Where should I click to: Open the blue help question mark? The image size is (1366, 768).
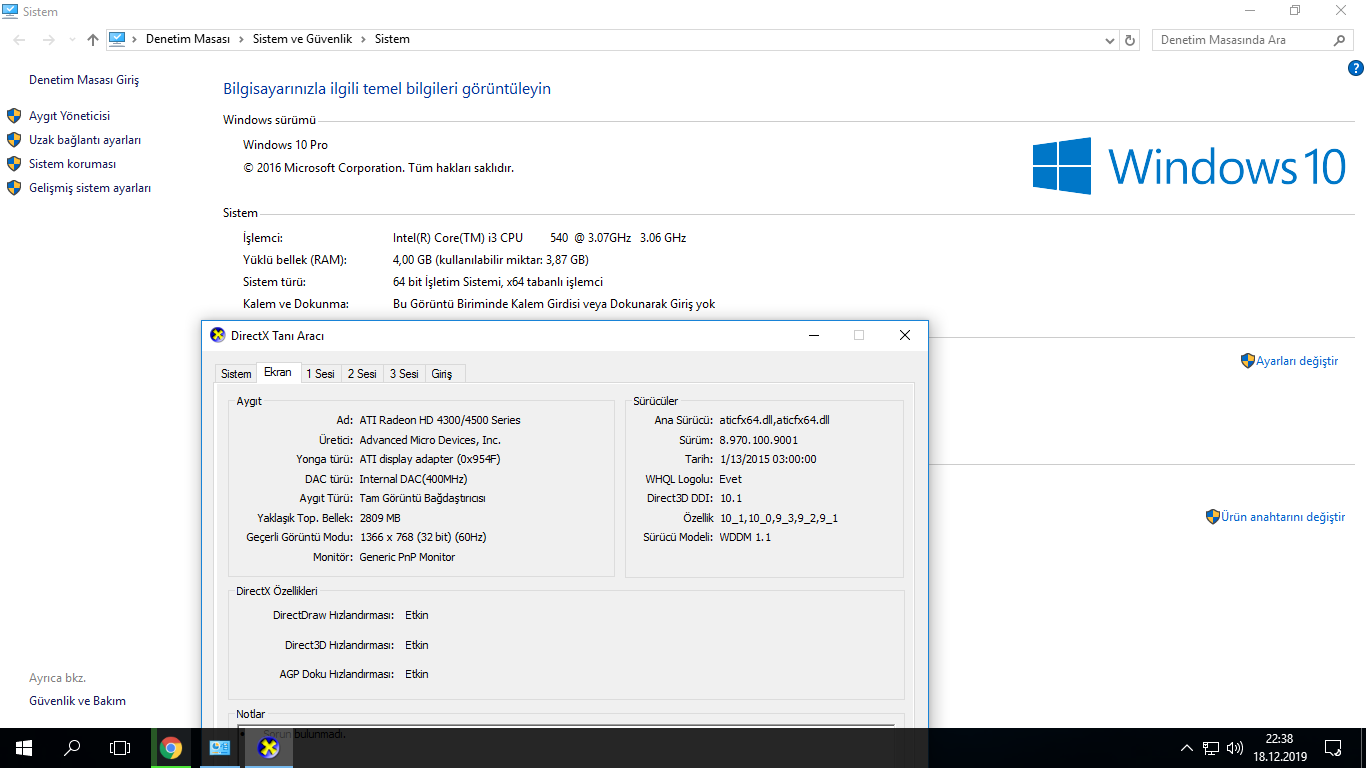[1356, 68]
